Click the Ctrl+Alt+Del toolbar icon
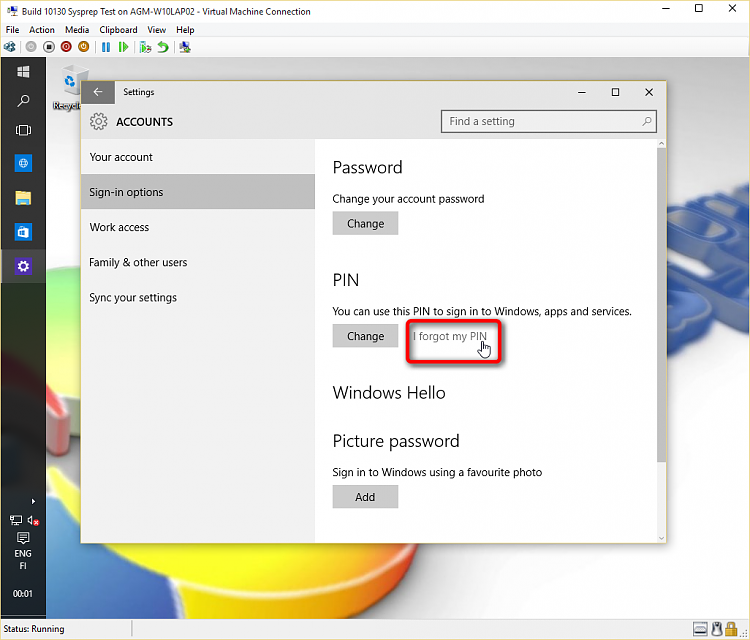 pyautogui.click(x=10, y=47)
